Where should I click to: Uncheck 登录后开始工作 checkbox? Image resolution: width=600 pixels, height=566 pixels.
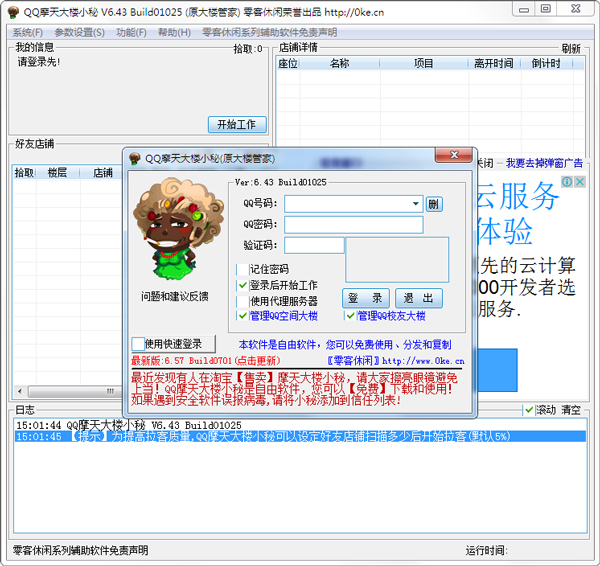(x=243, y=285)
